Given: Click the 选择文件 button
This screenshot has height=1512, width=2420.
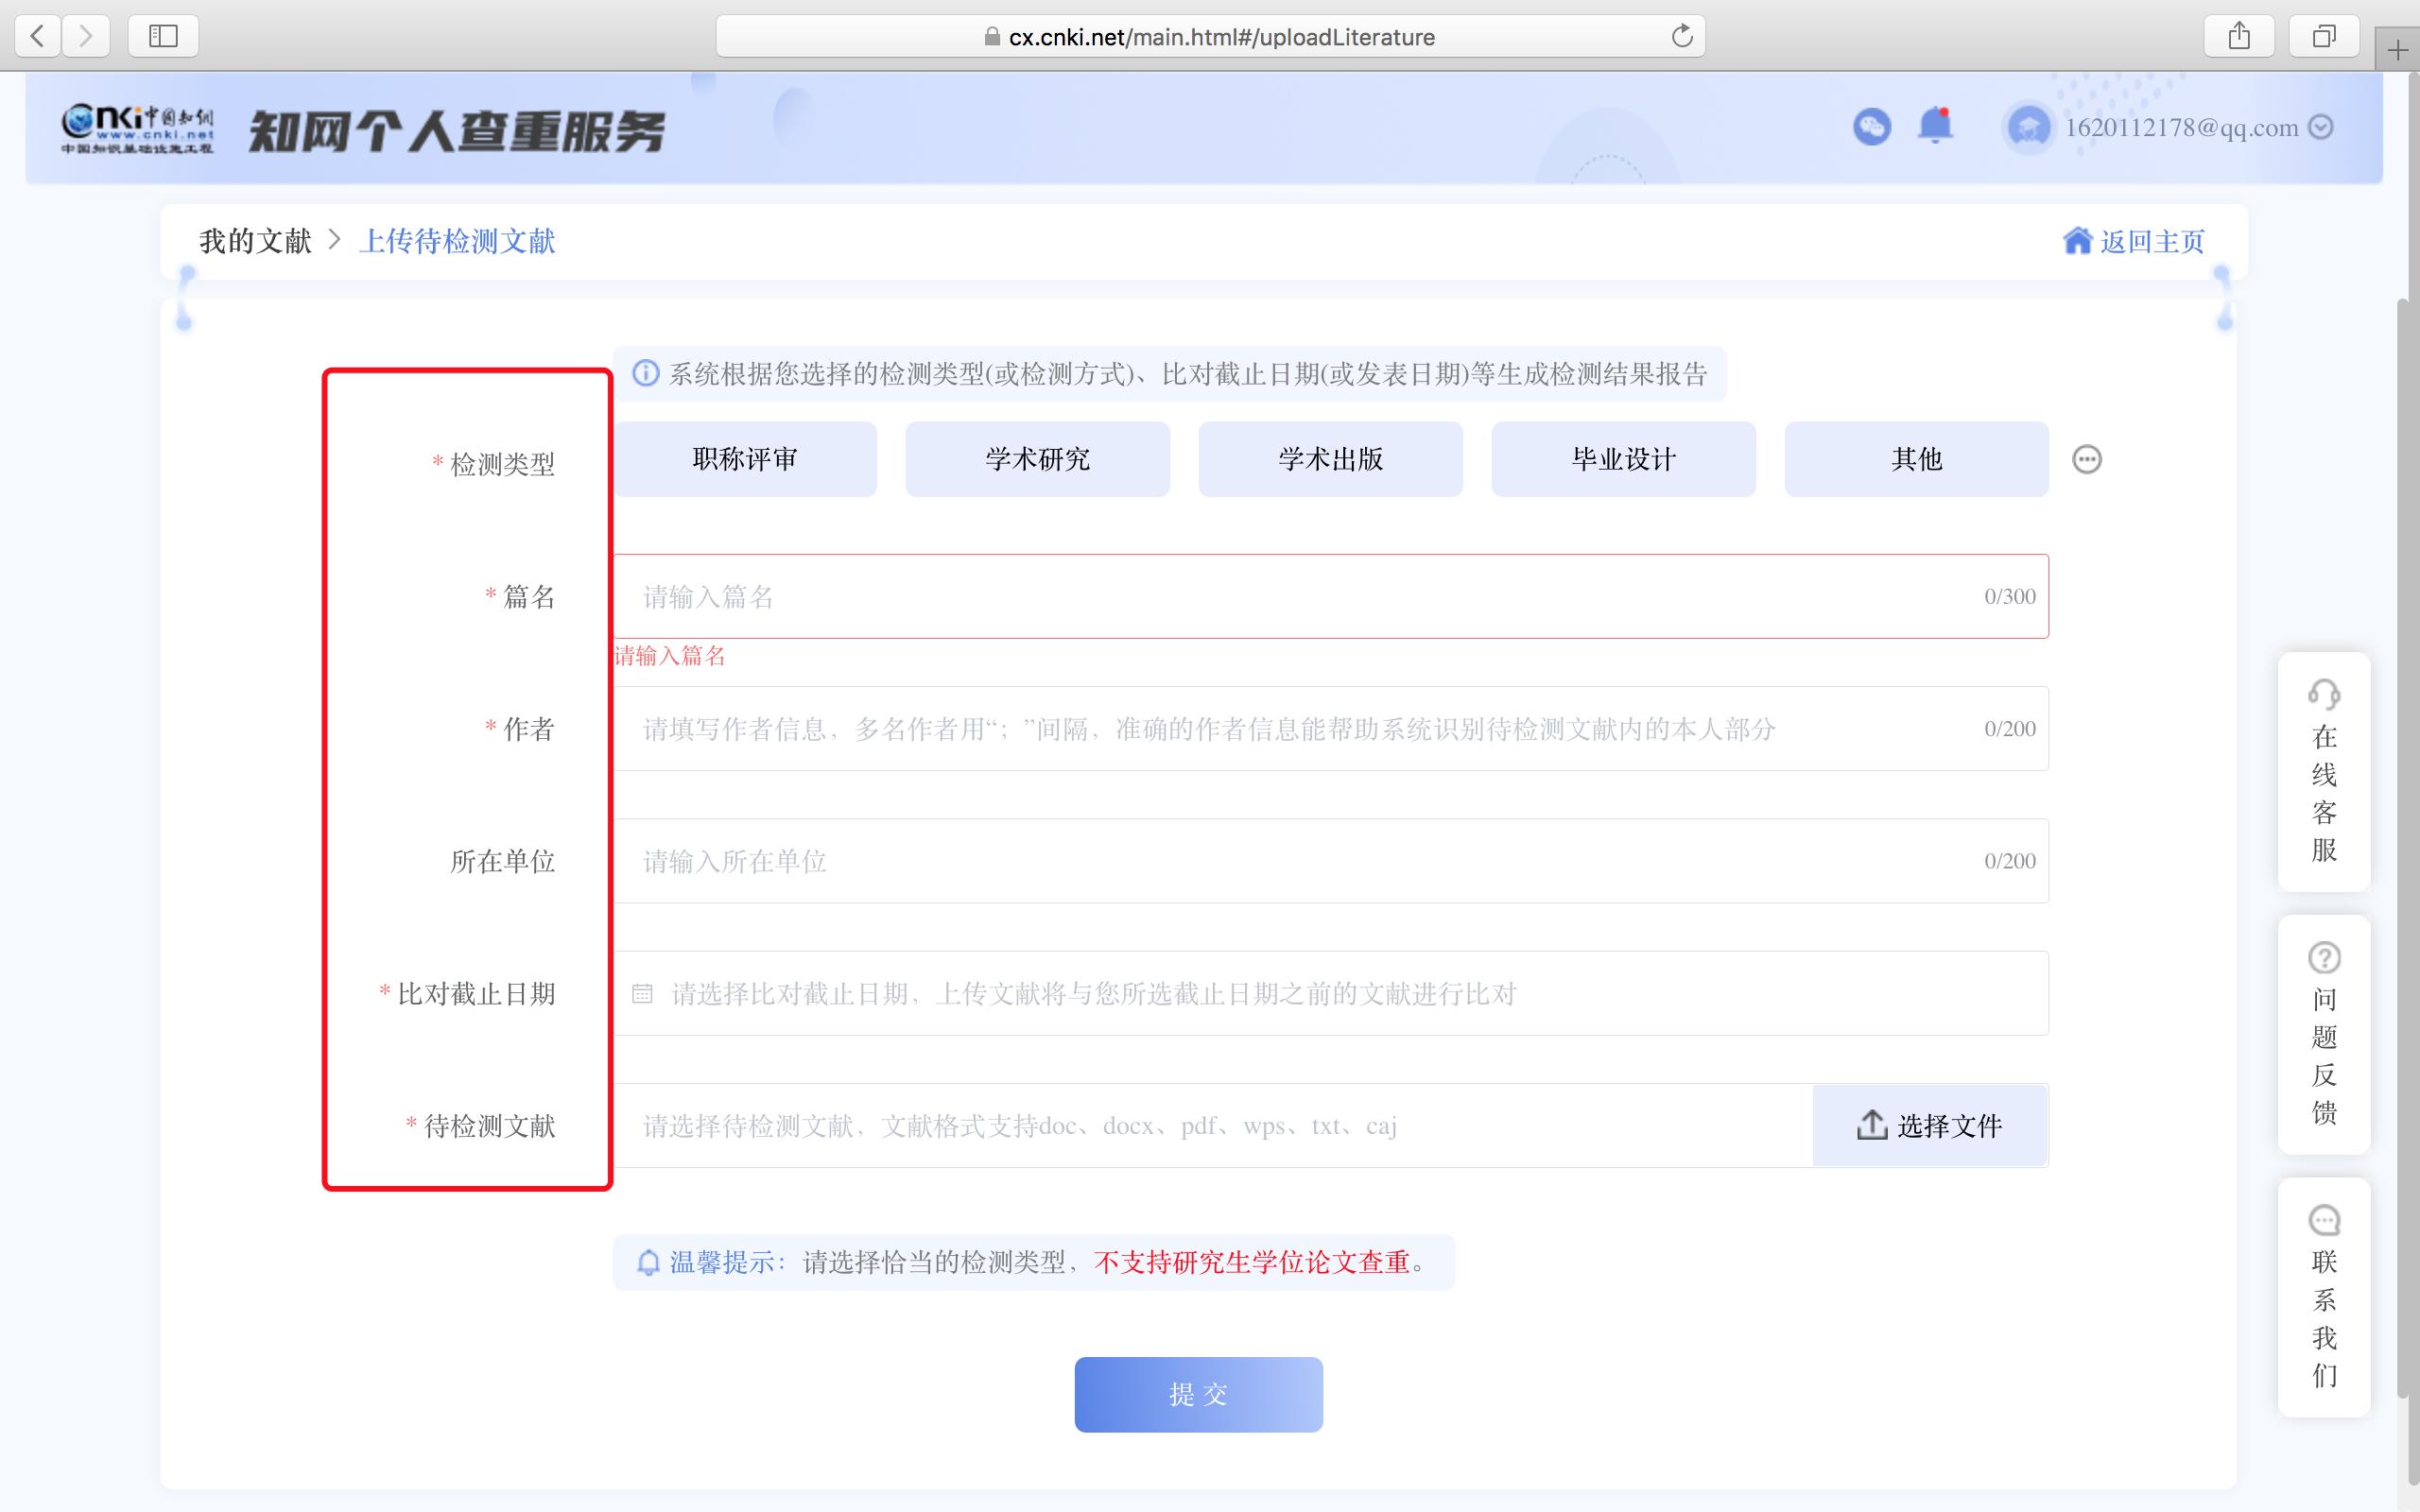Looking at the screenshot, I should (1930, 1126).
